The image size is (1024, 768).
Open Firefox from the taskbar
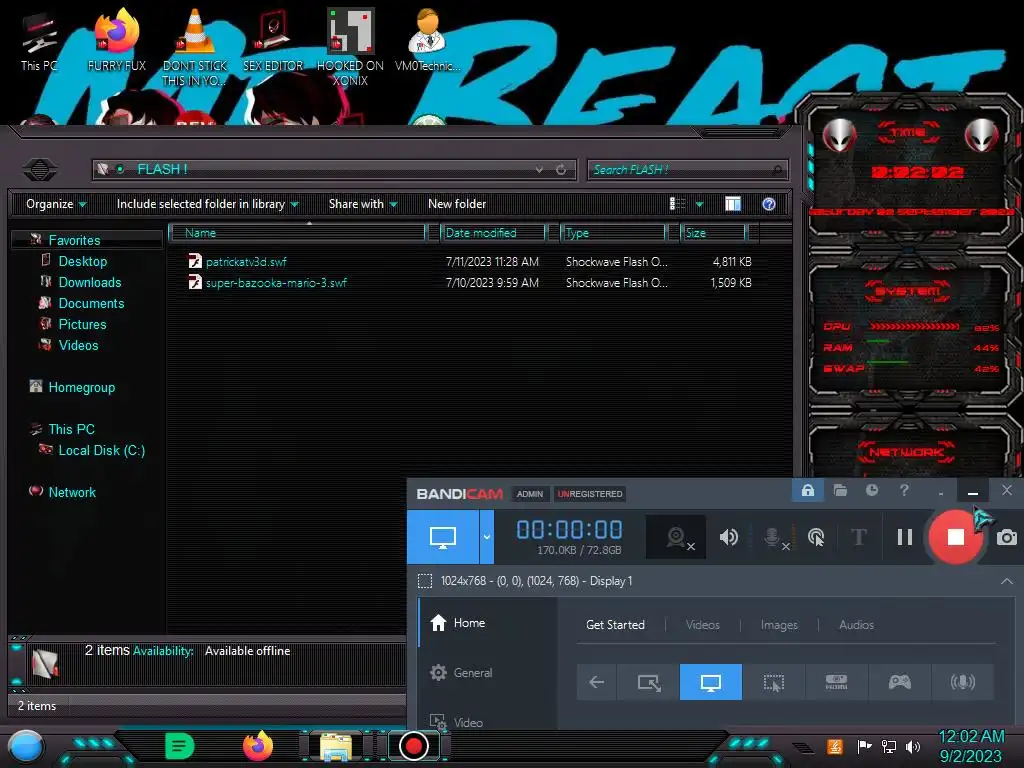tap(257, 746)
